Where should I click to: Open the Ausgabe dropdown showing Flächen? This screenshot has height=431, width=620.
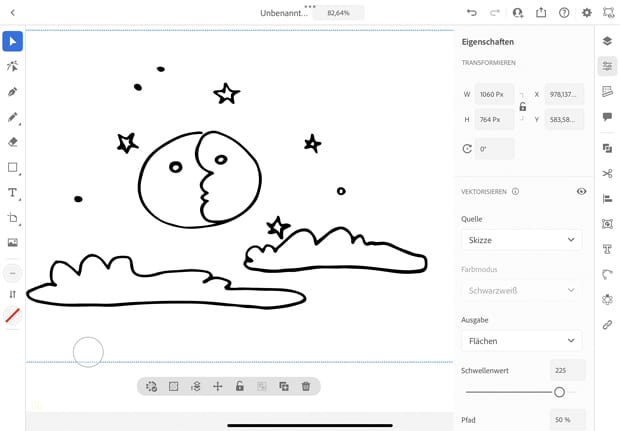click(x=521, y=341)
